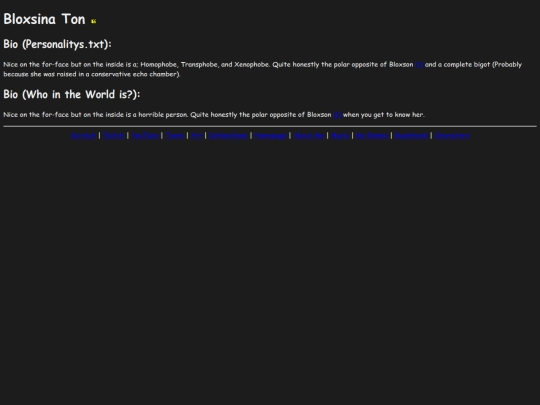
Task: Follow the Bloxson reference link before "and a complete bigot"
Action: tap(419, 65)
